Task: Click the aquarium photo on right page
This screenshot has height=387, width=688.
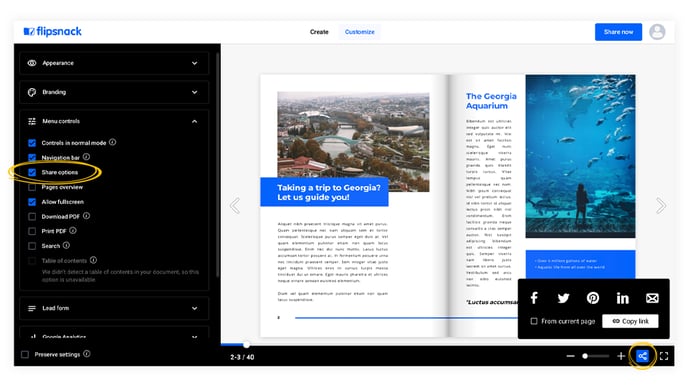Action: (580, 156)
